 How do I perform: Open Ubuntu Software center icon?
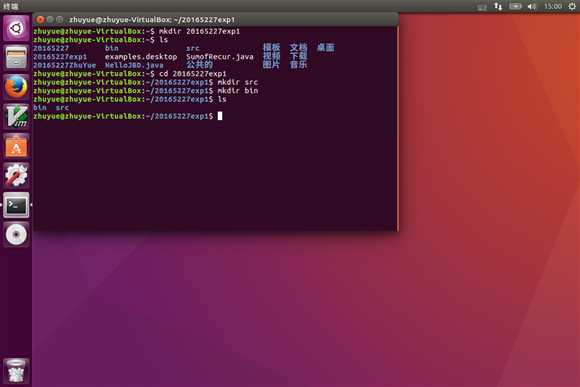[x=16, y=146]
